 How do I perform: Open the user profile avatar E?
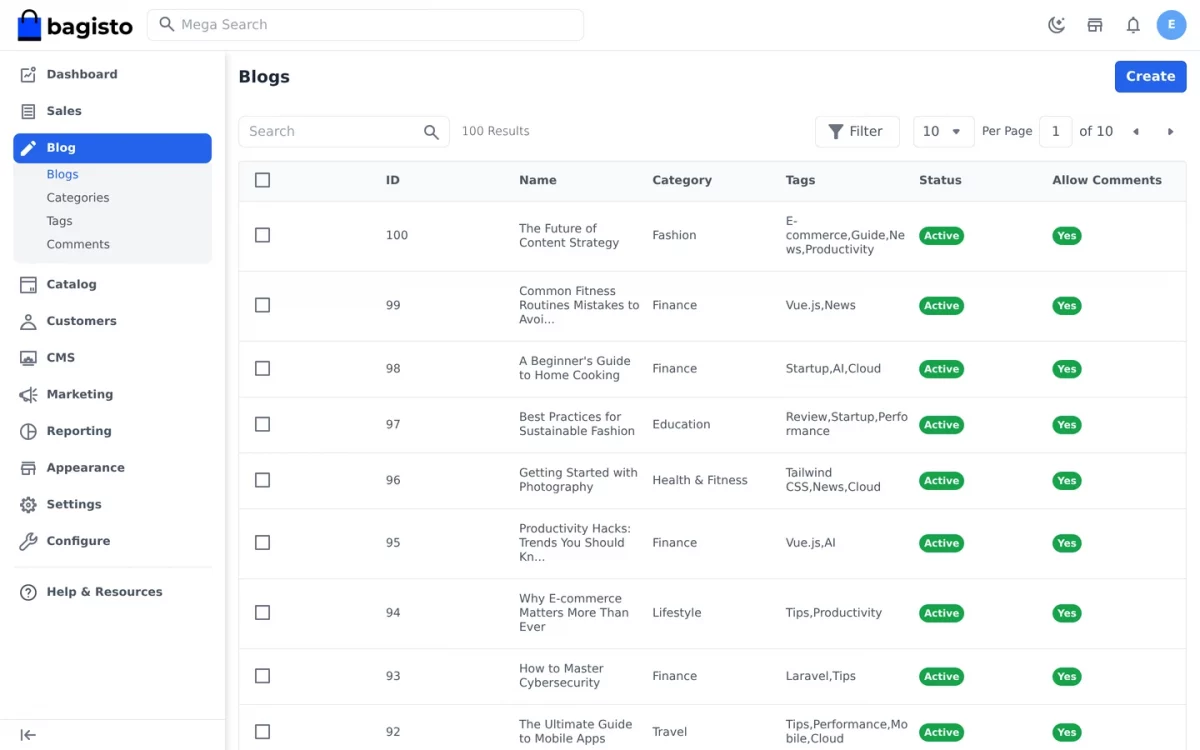[x=1172, y=25]
